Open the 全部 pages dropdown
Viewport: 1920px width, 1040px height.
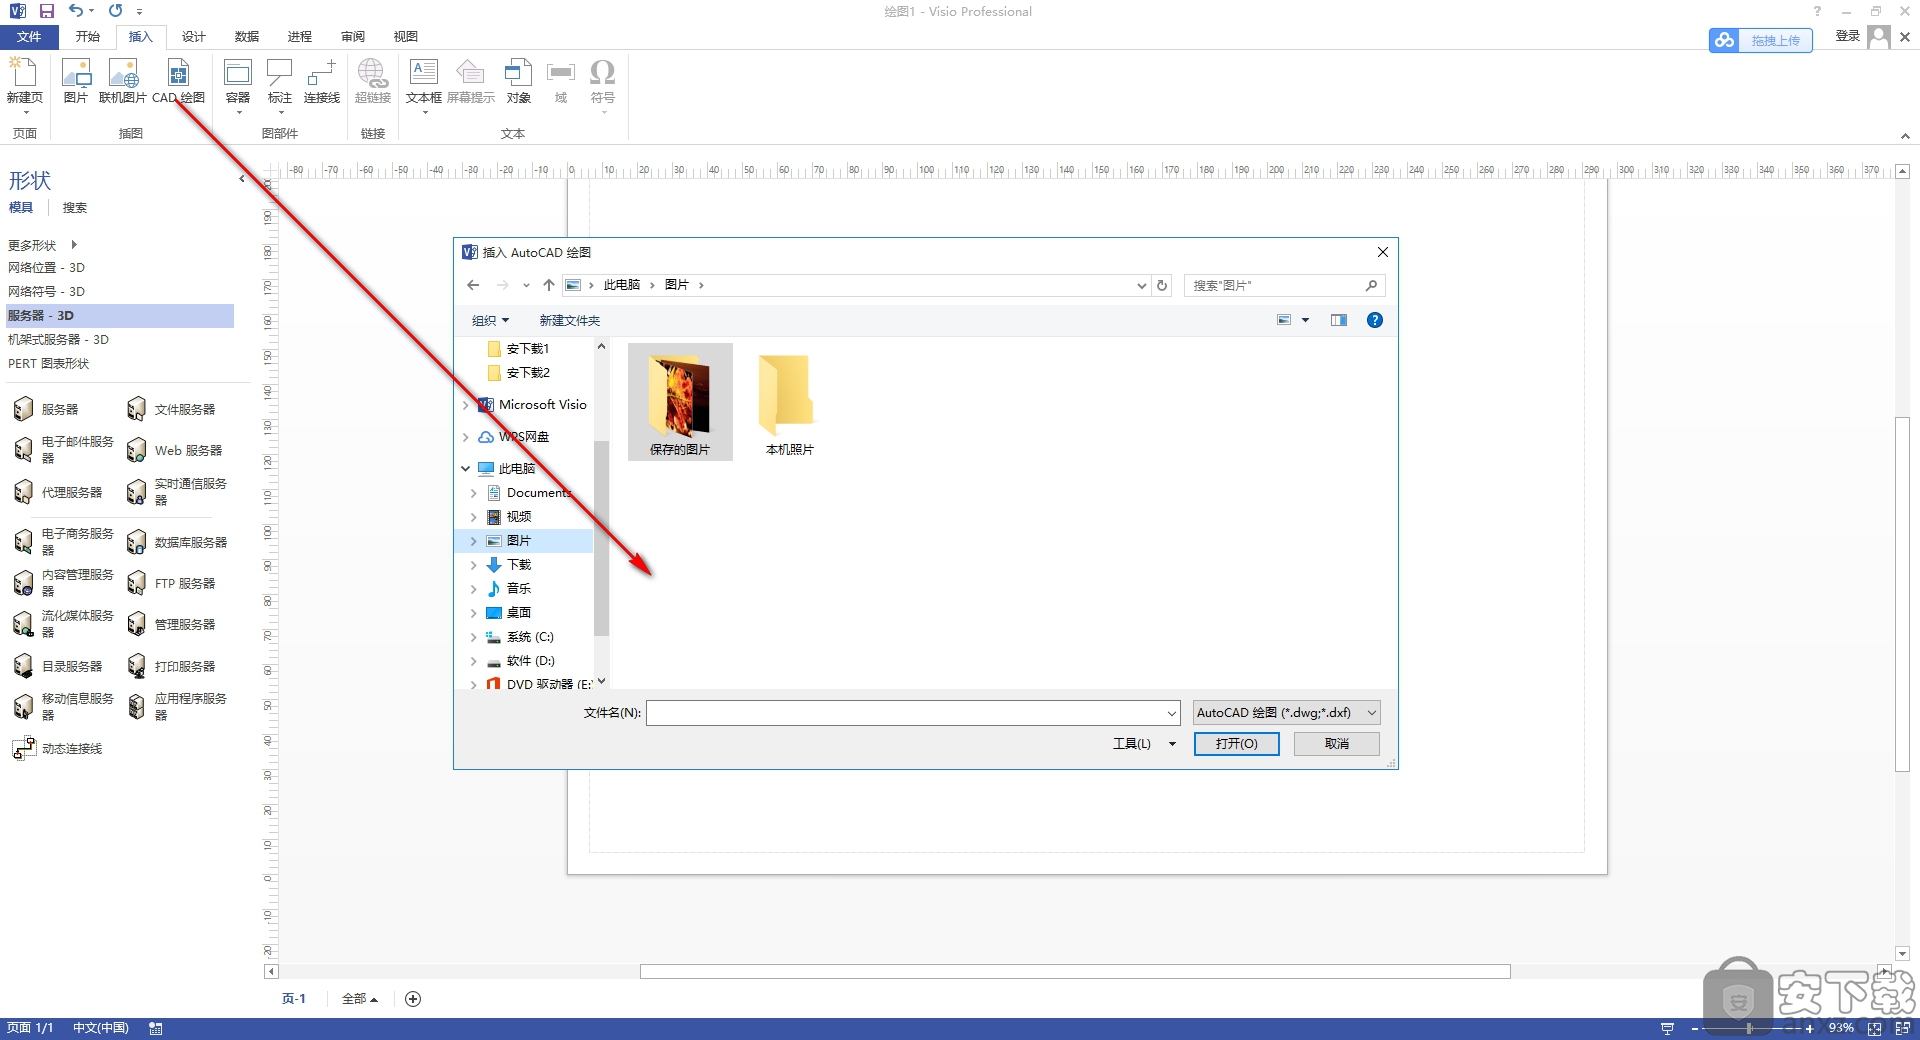360,999
